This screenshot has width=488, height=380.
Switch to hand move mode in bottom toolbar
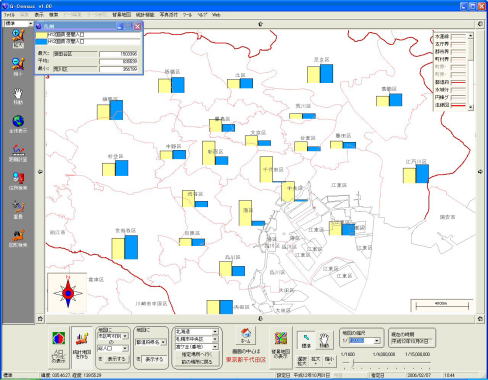tap(324, 341)
